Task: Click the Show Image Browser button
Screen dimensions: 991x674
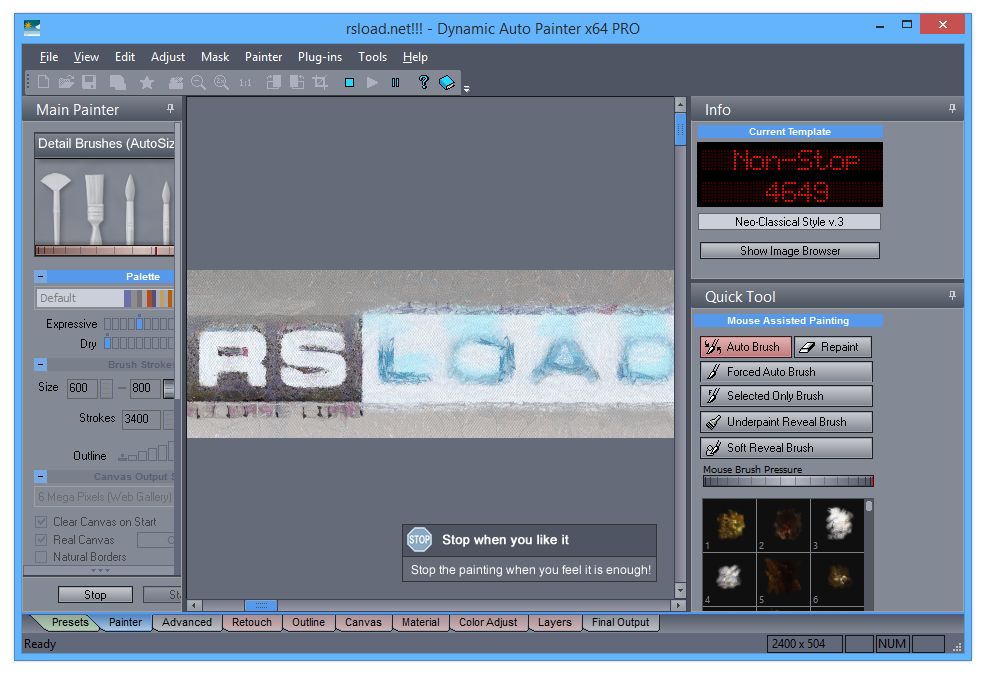Action: point(789,251)
